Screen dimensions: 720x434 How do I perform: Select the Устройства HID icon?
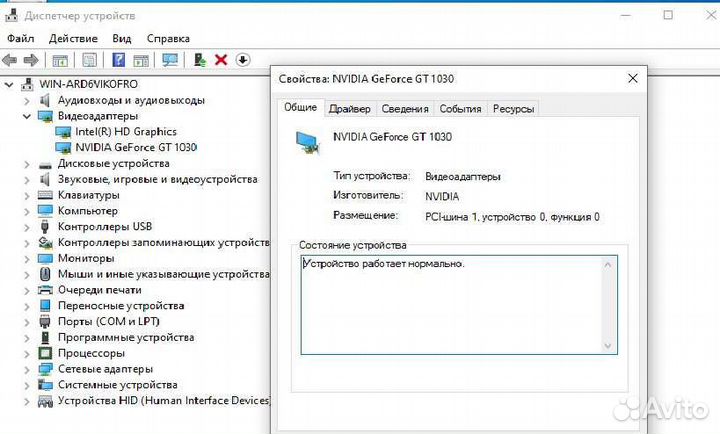(x=45, y=401)
